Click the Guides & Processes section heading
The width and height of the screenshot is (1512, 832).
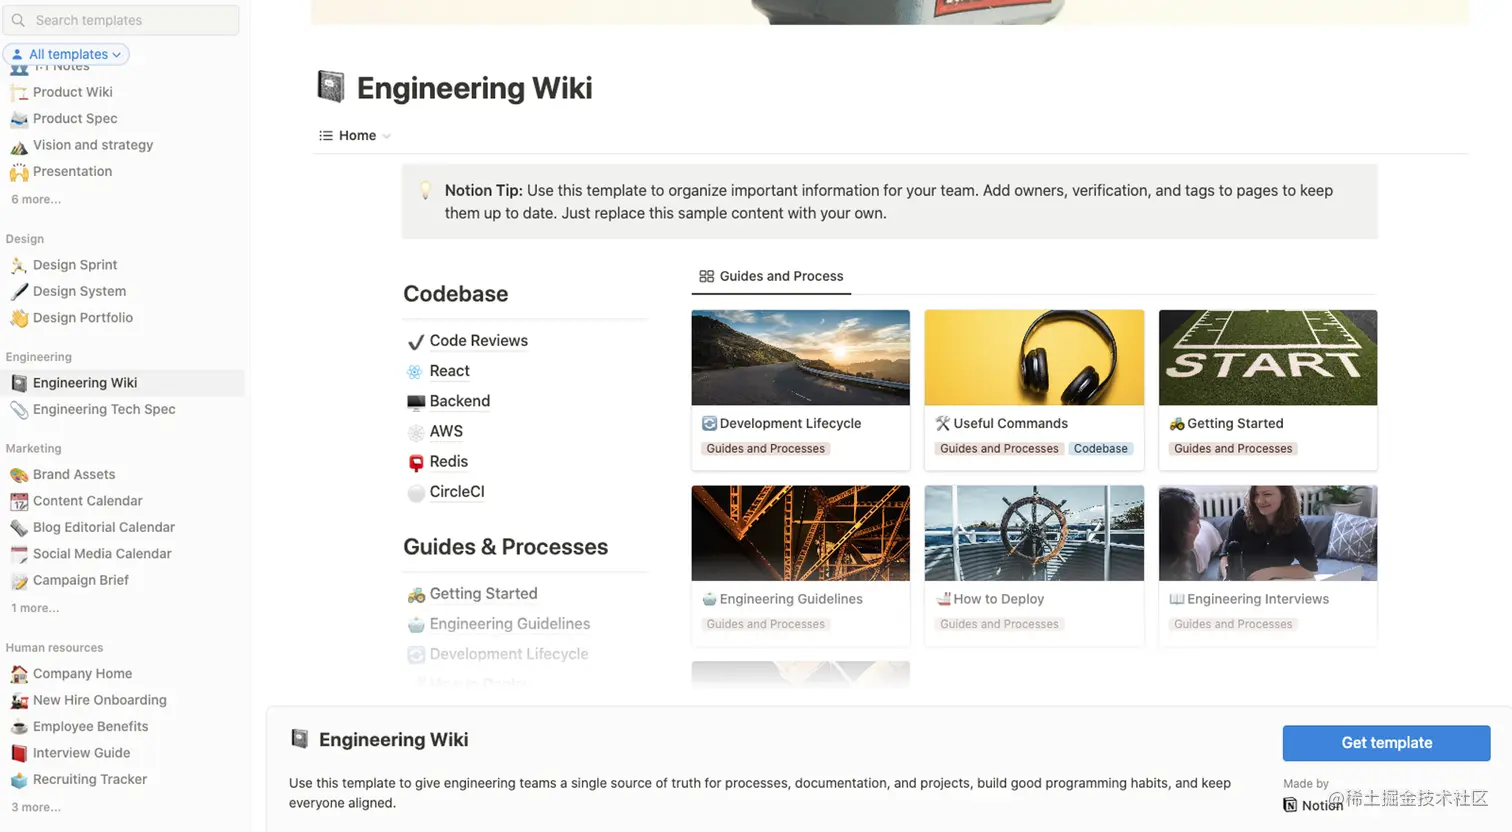click(505, 547)
